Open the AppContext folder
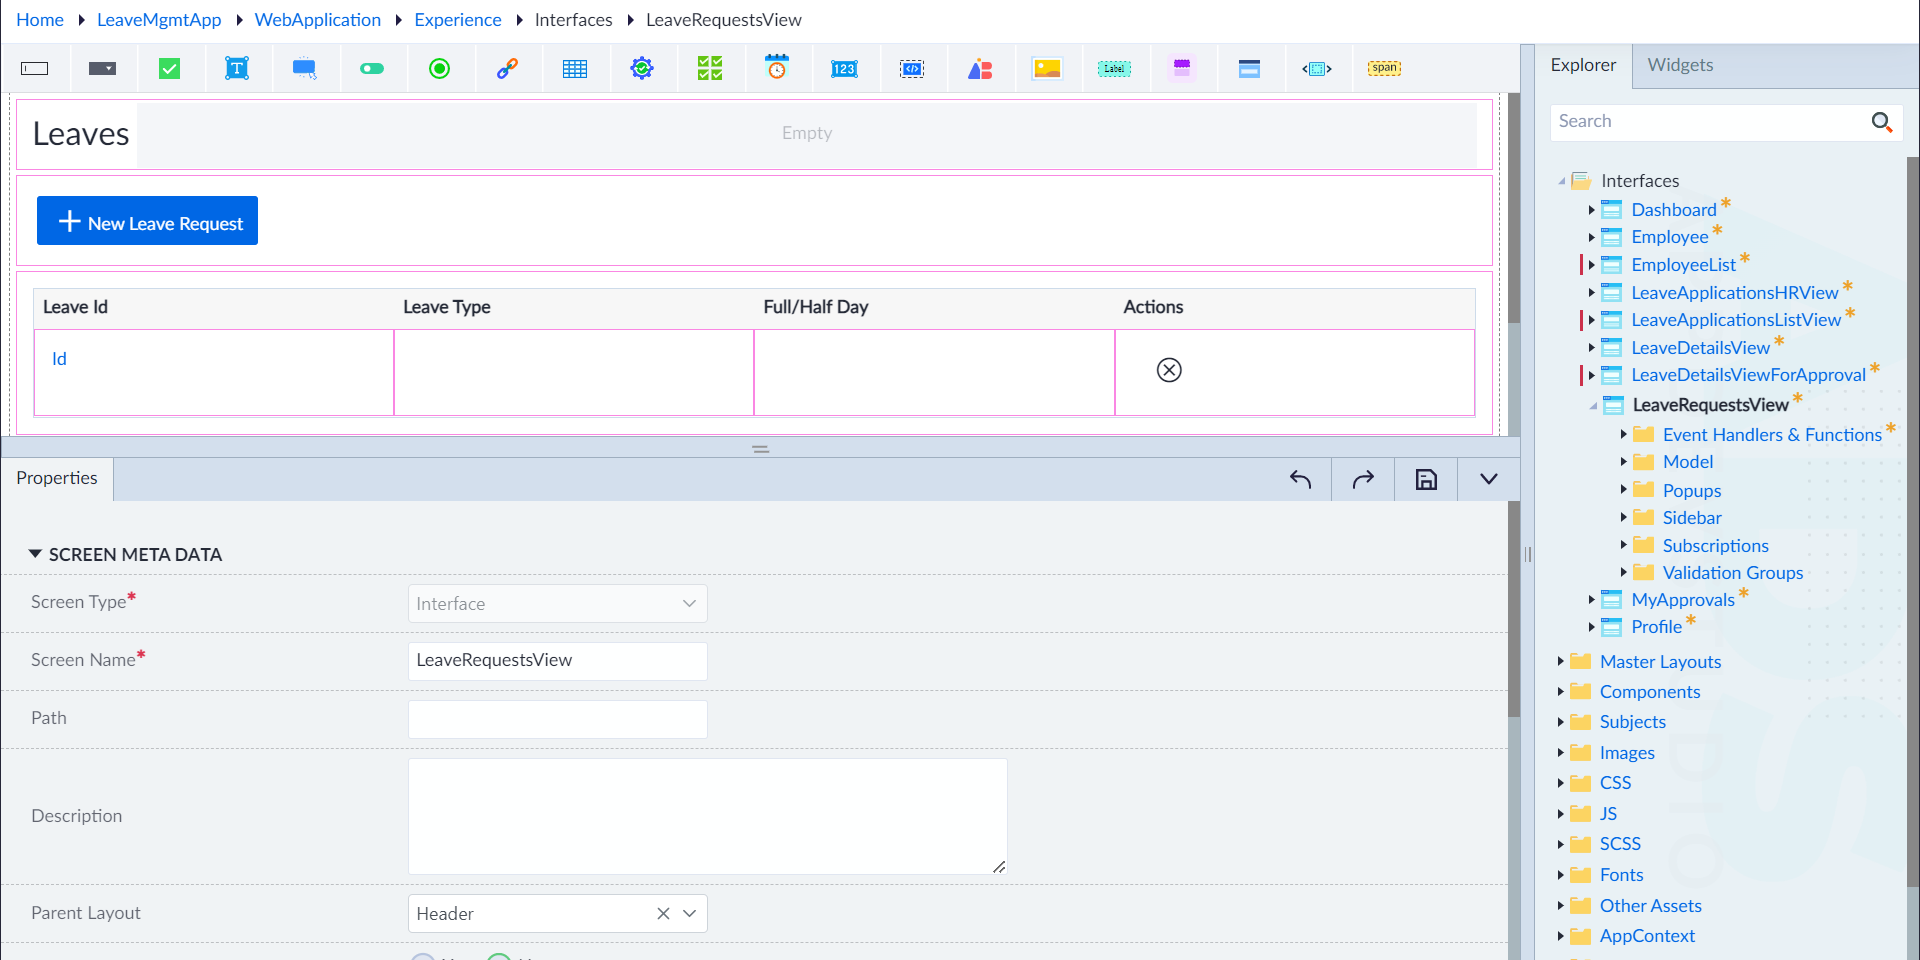The image size is (1920, 960). [x=1647, y=936]
